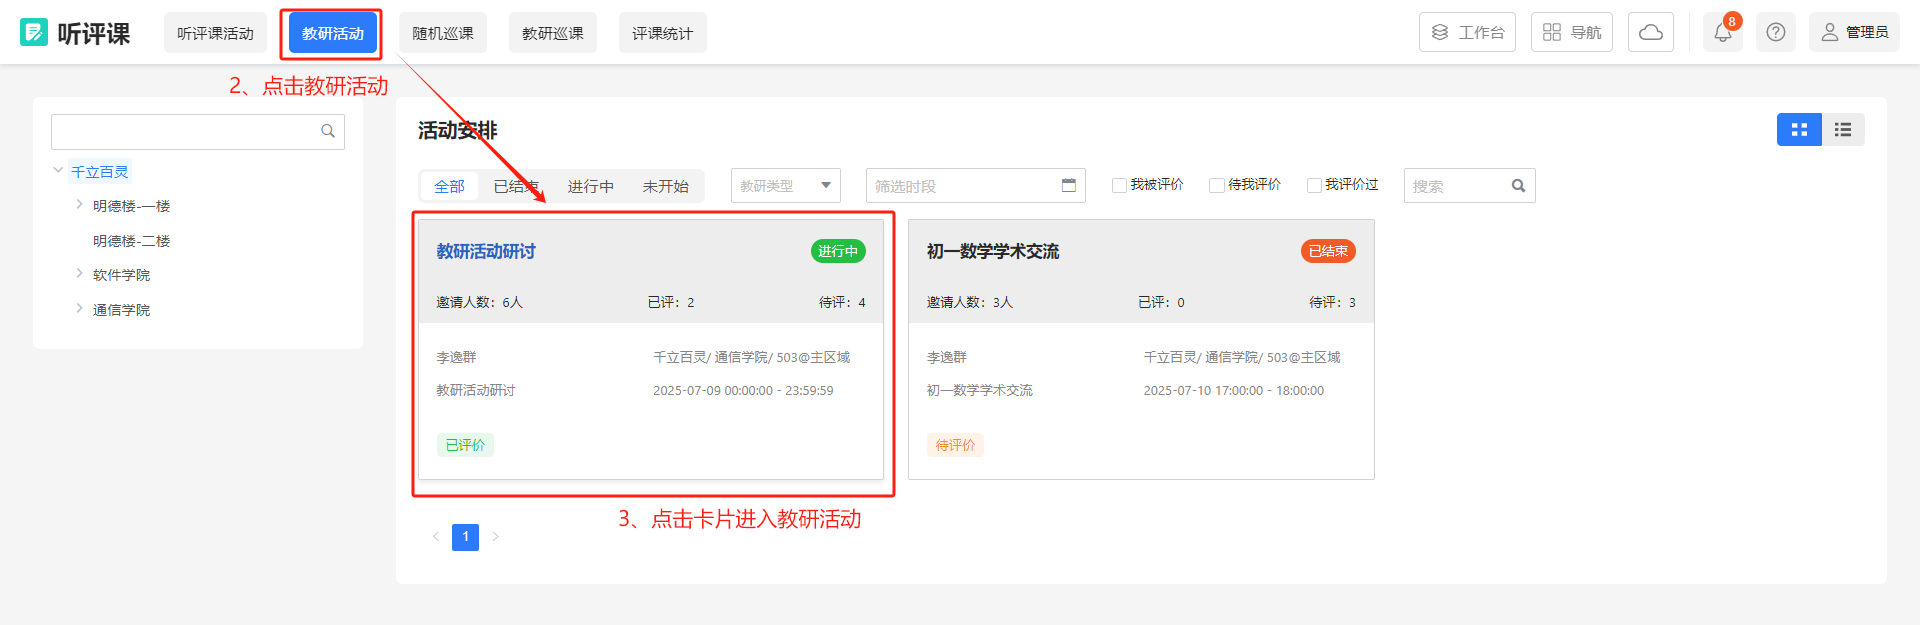Click the help question mark icon
The image size is (1920, 625).
(1775, 33)
